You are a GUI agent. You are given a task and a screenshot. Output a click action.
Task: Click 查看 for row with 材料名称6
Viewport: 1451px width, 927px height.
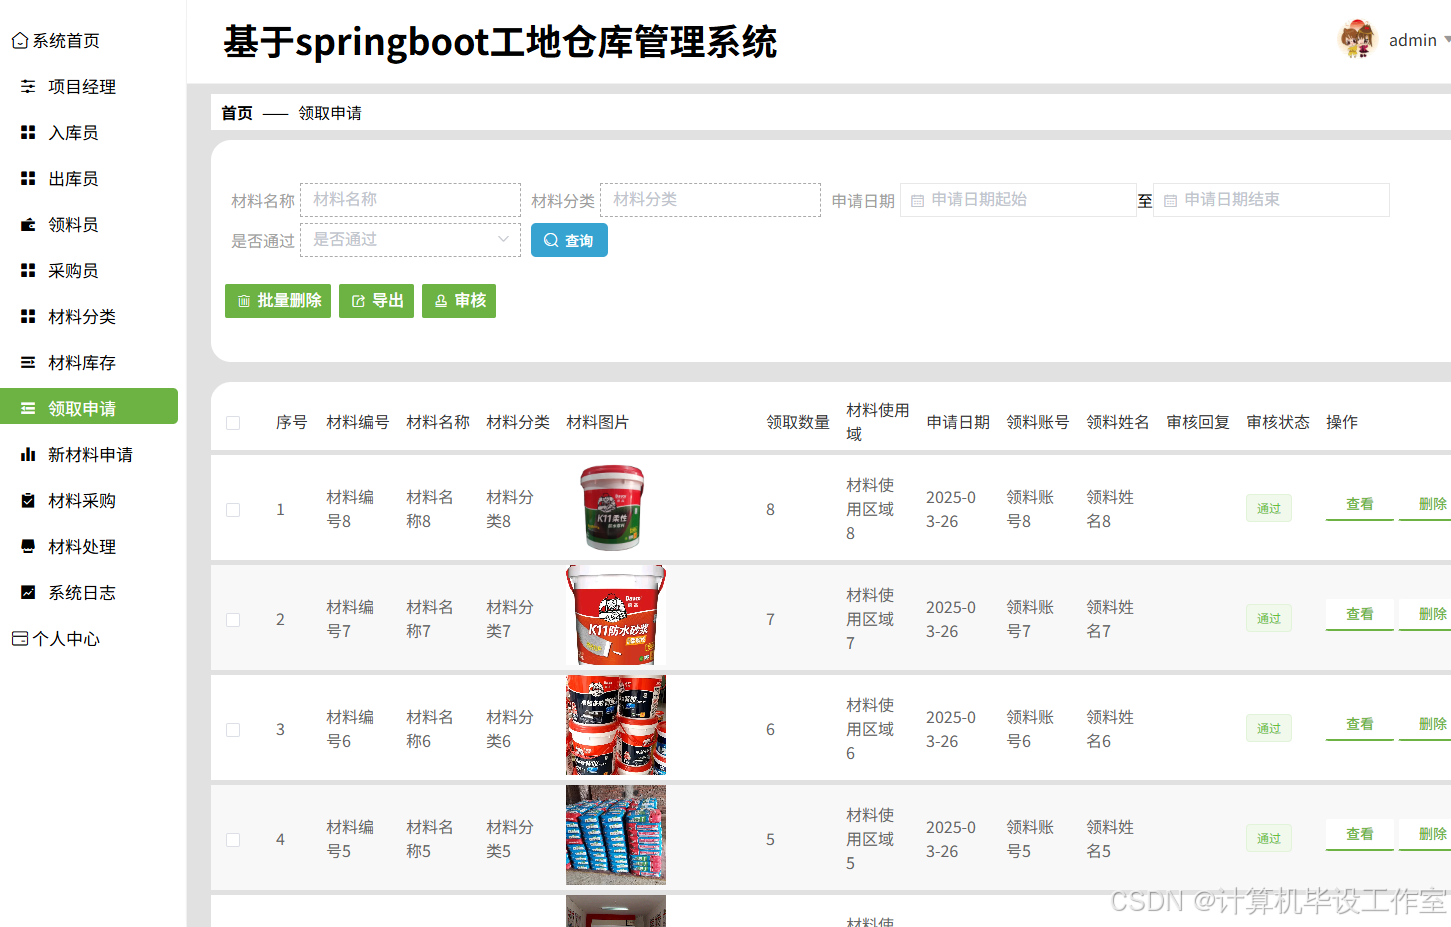pos(1360,725)
